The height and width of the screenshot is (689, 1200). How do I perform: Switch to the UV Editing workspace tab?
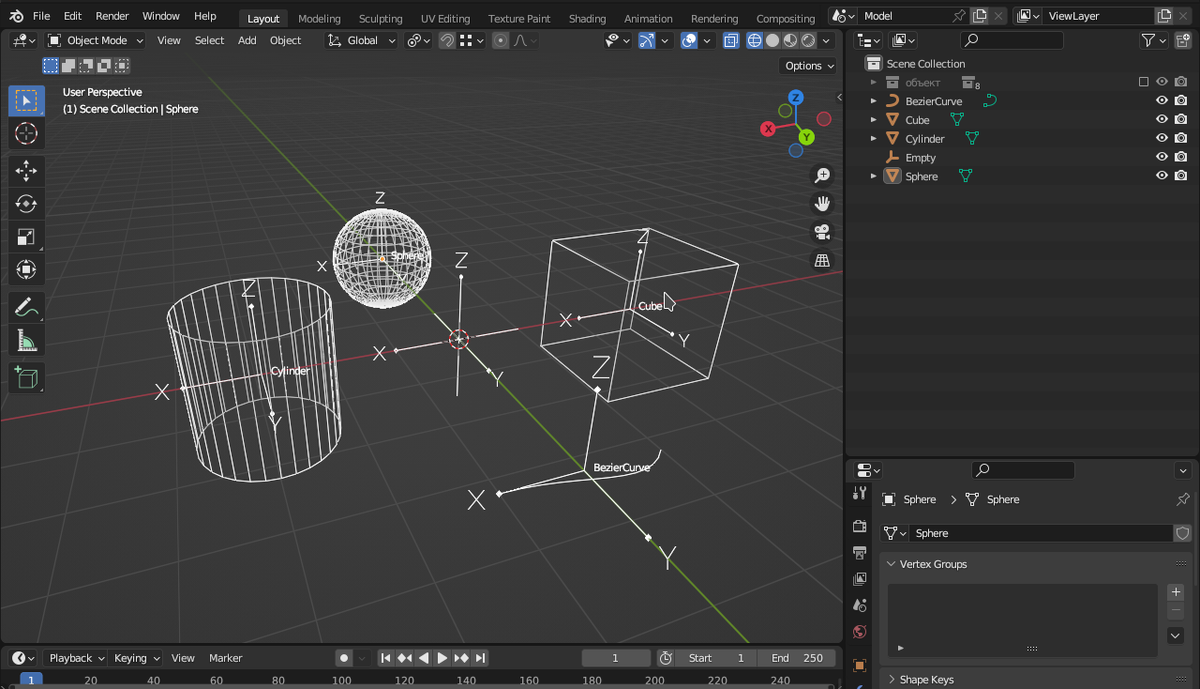click(445, 18)
